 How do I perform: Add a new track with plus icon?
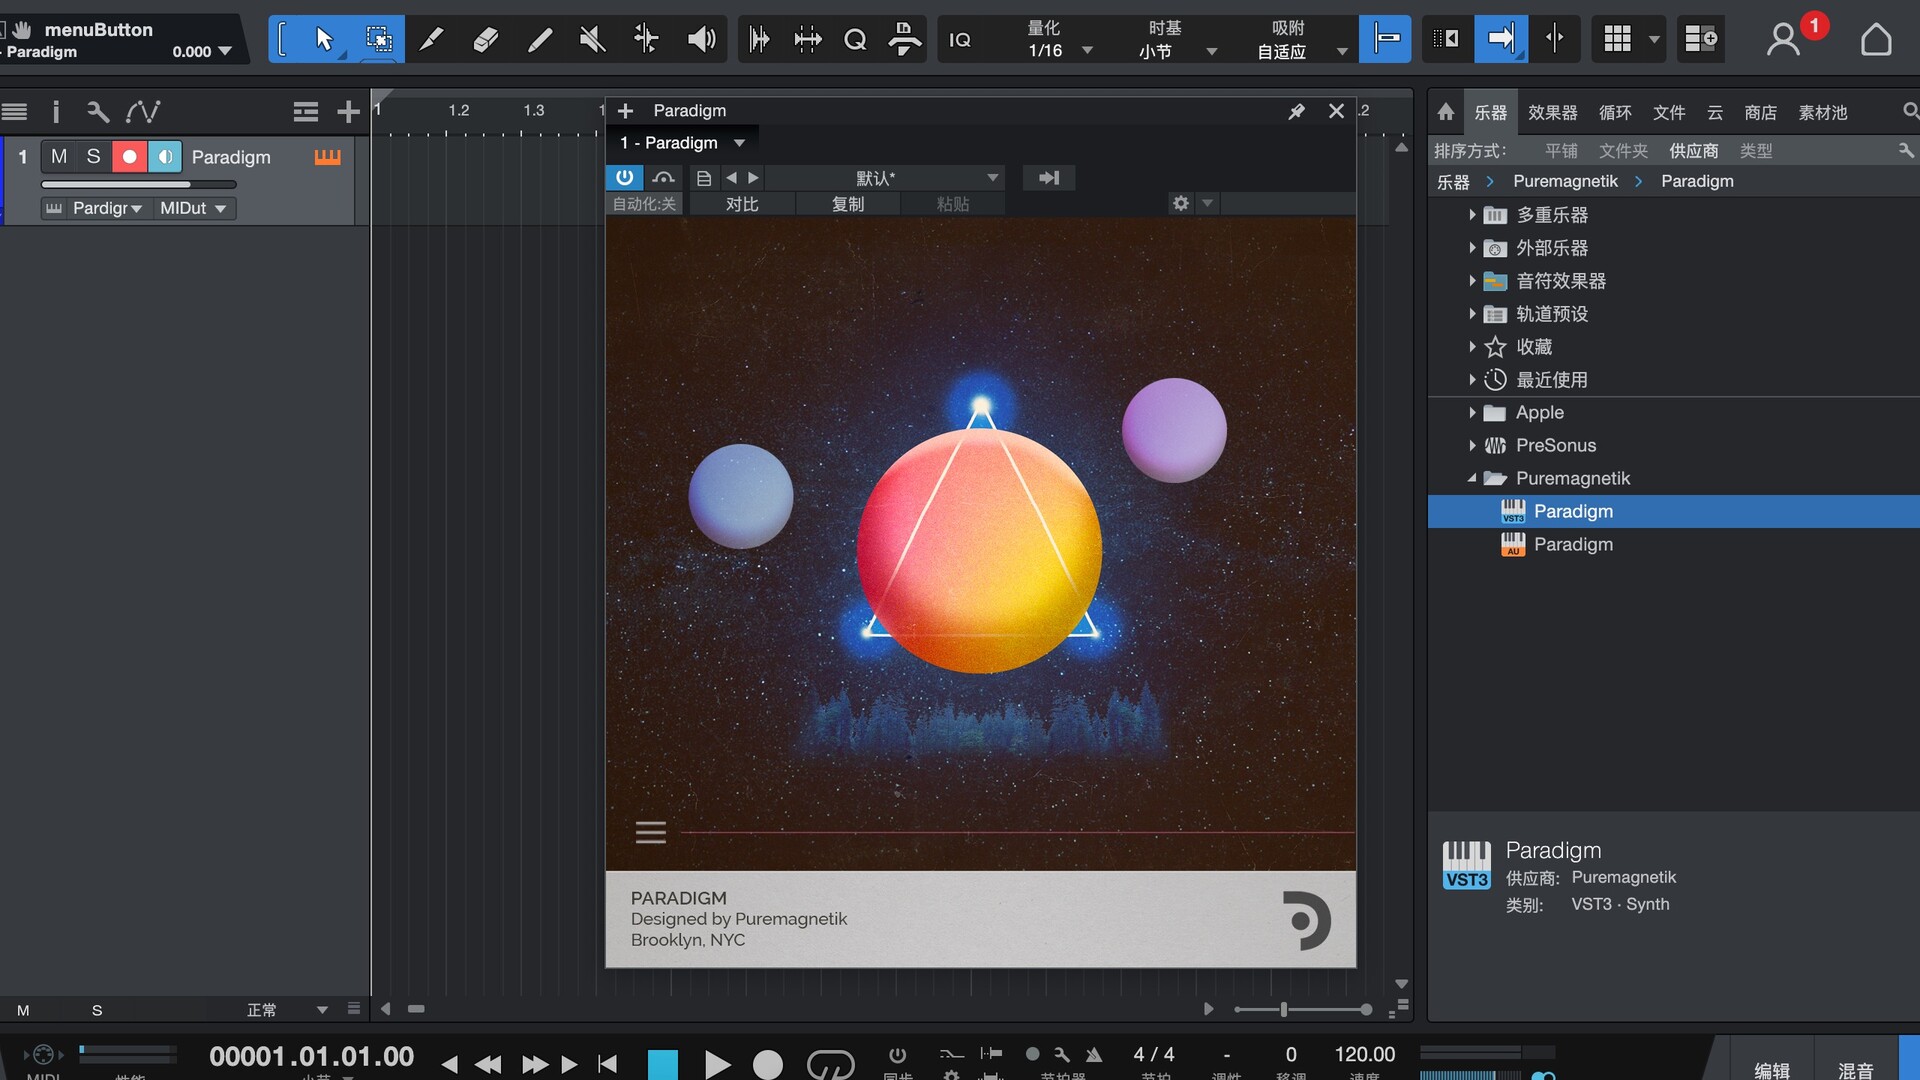(x=348, y=112)
